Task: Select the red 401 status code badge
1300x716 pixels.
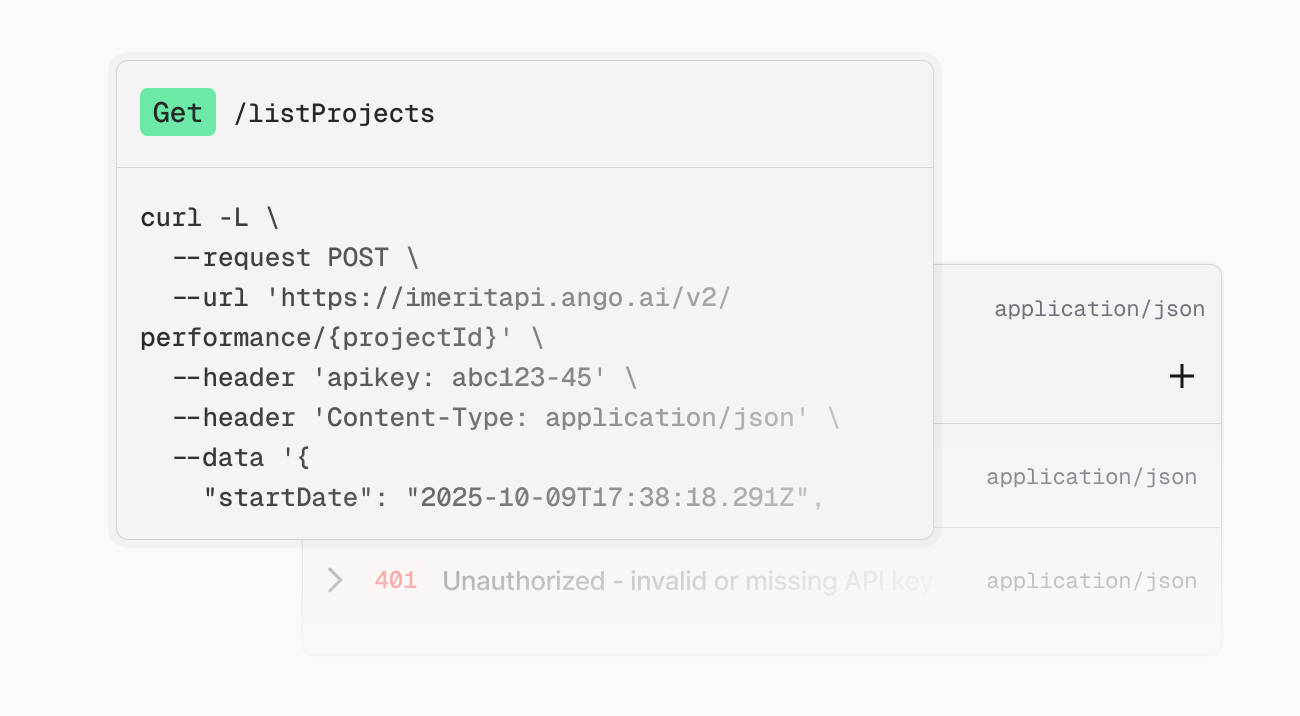Action: click(x=396, y=580)
